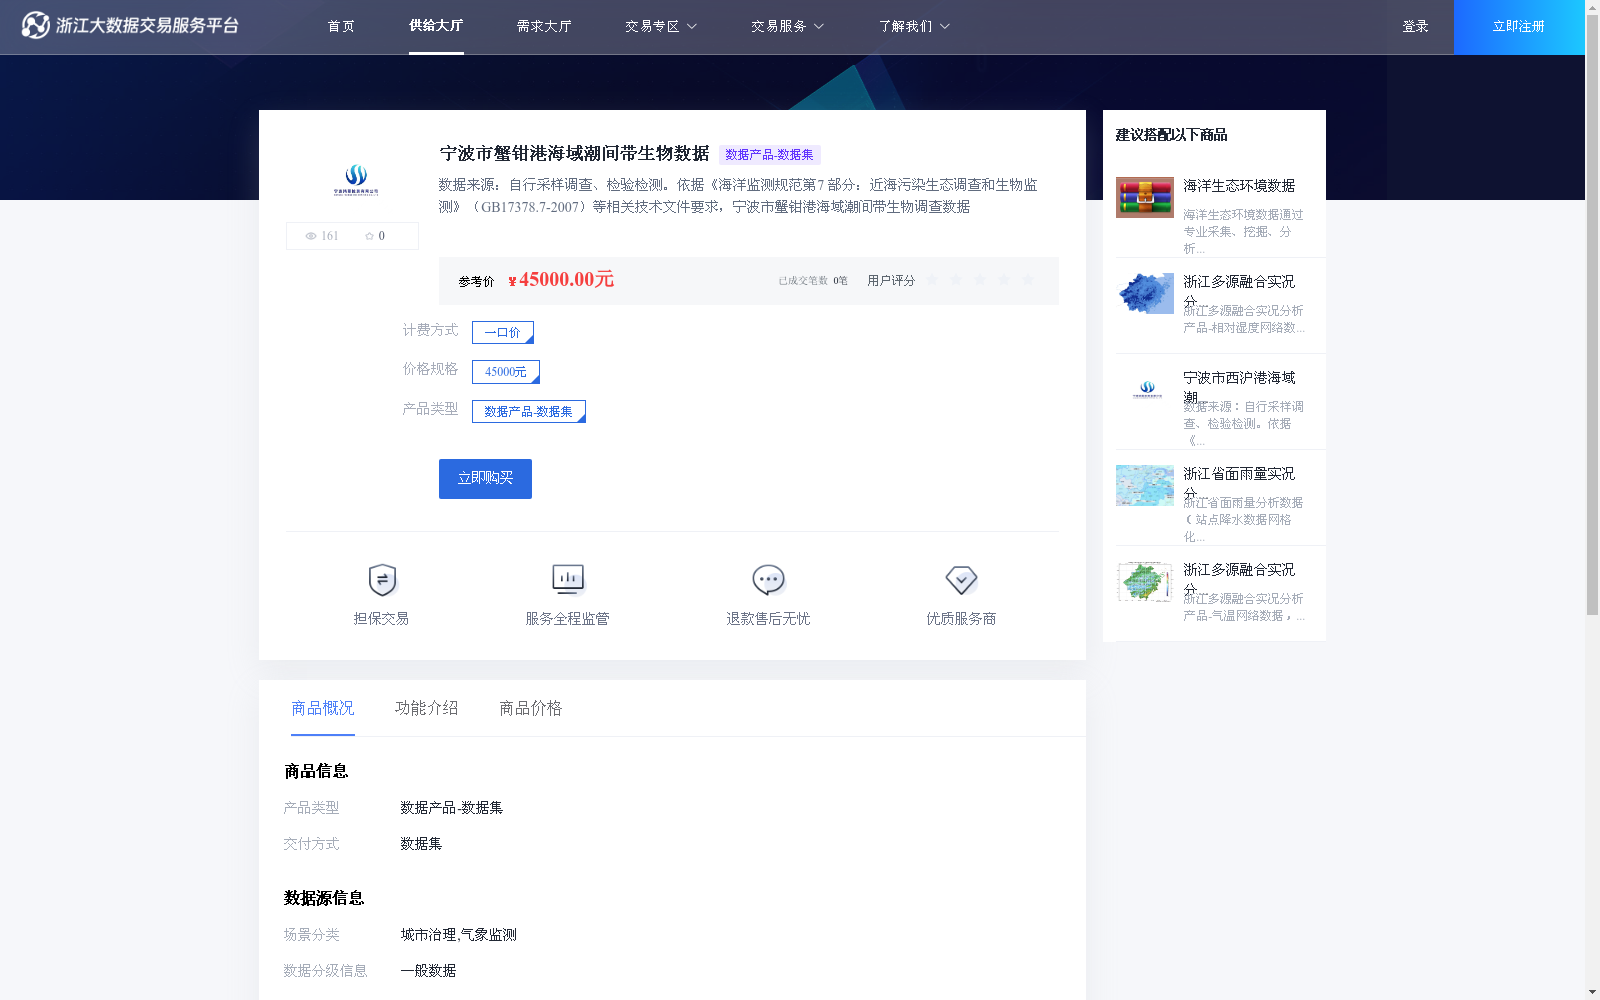The width and height of the screenshot is (1600, 1000).
Task: Open 需求大厅 navigation item
Action: 544,27
